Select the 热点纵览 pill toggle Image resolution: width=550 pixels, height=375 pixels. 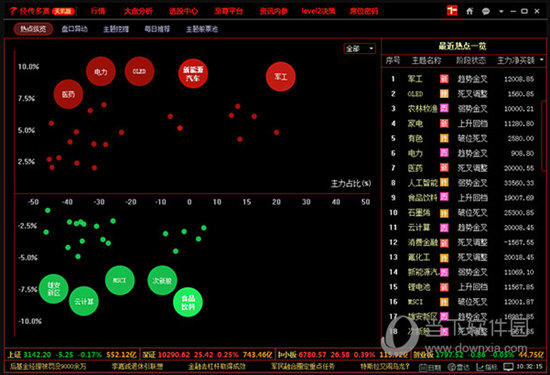pos(33,29)
